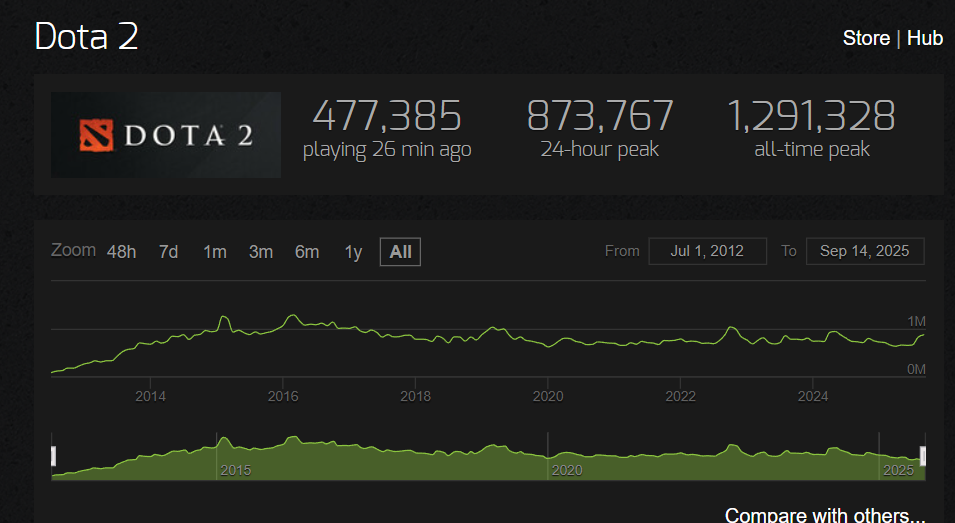
Task: Click the Zoom label
Action: (73, 250)
